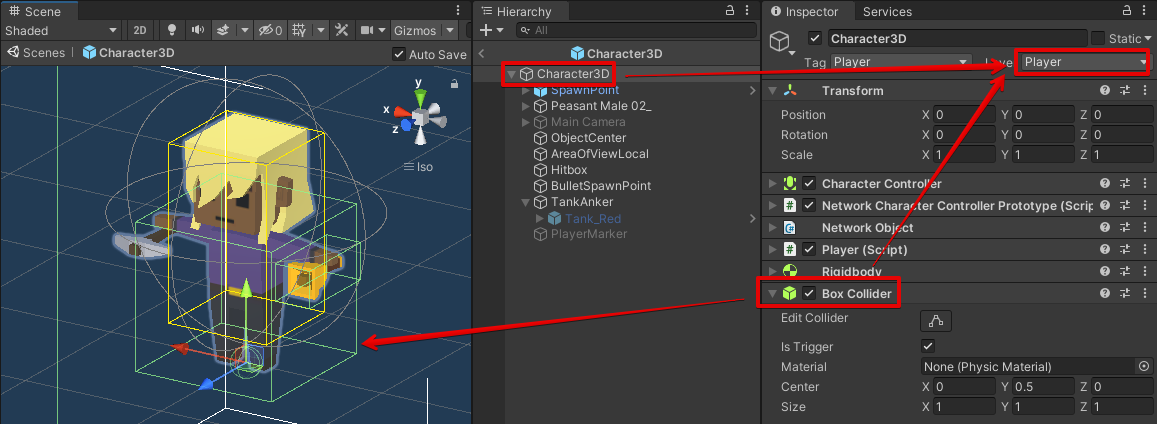Disable Player (Script) component checkbox
The image size is (1157, 424).
(809, 250)
